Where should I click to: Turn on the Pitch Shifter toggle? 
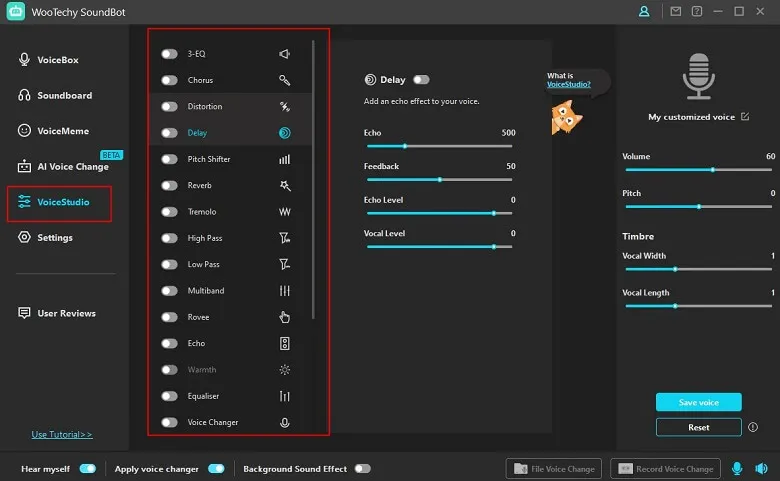pos(169,159)
